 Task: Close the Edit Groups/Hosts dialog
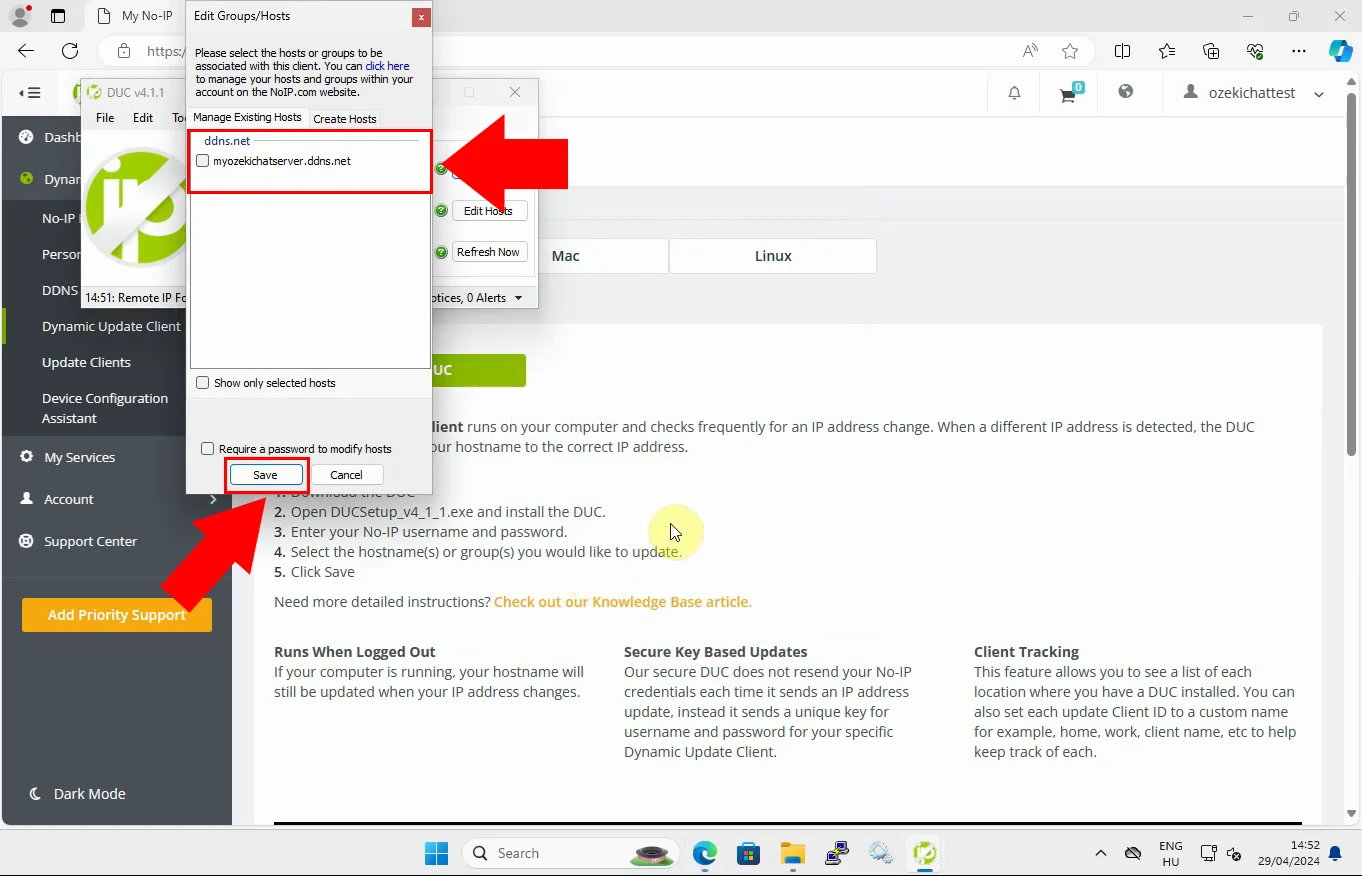[x=421, y=17]
